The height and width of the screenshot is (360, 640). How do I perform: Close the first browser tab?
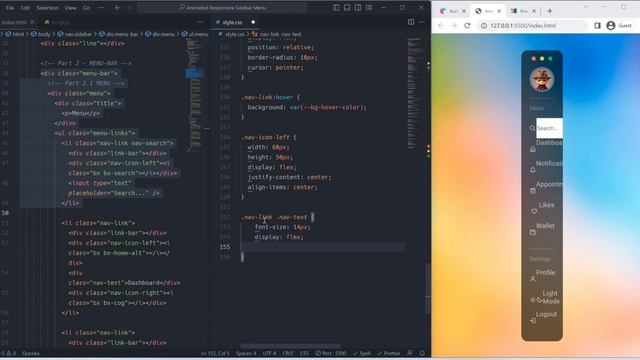[x=464, y=11]
